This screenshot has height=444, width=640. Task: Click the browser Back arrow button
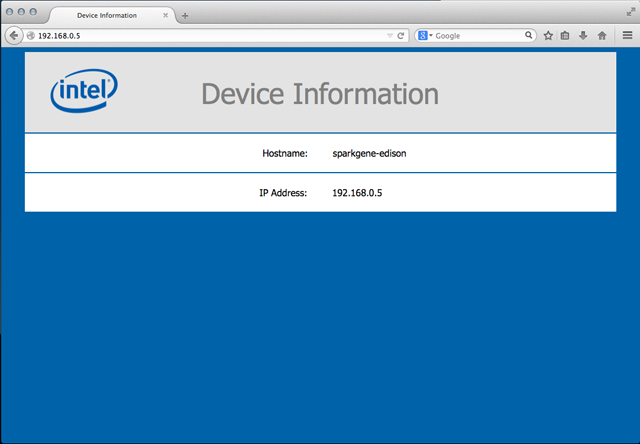[x=14, y=35]
